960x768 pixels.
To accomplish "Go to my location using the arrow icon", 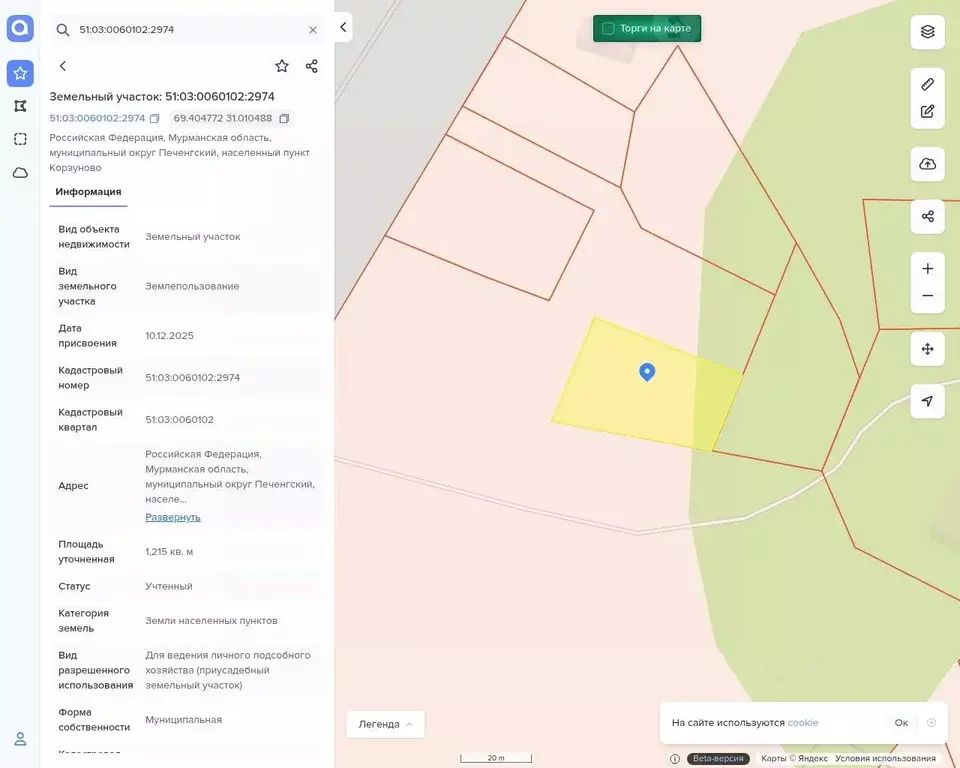I will [x=927, y=401].
